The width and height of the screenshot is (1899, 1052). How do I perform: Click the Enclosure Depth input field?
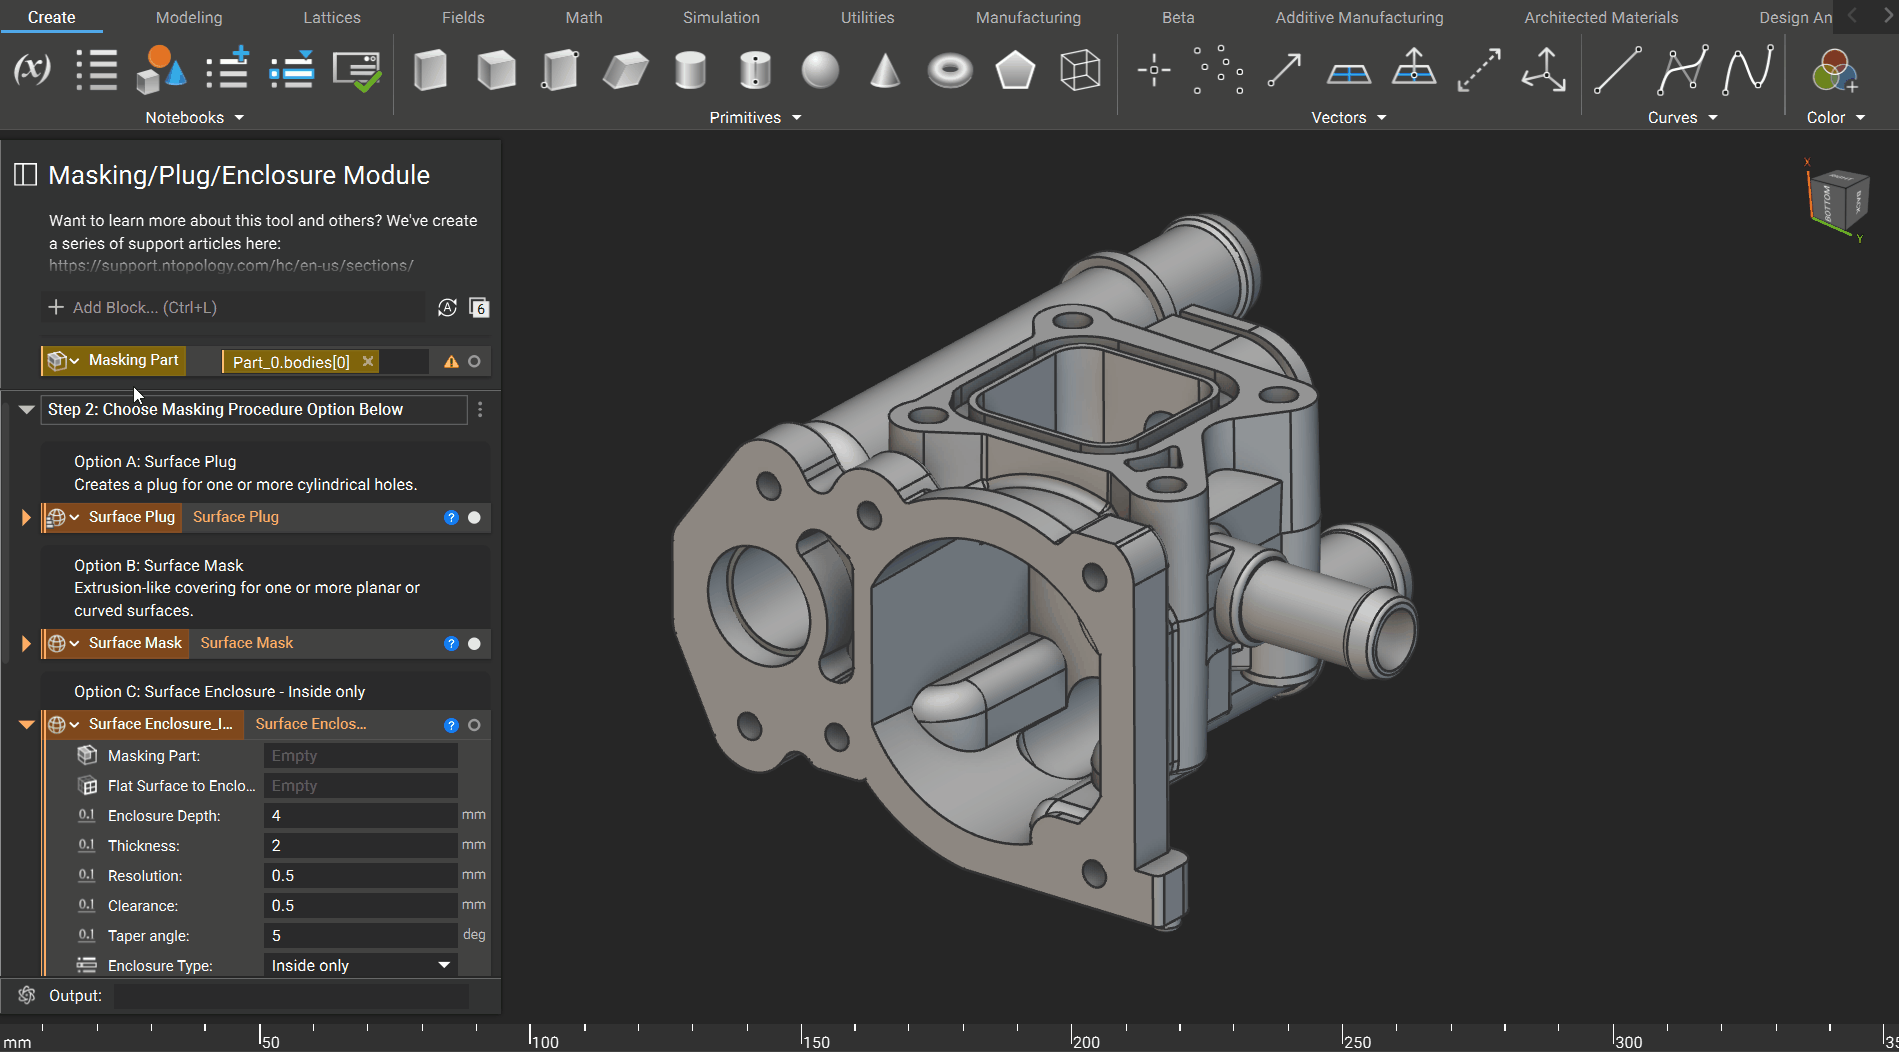pos(360,816)
